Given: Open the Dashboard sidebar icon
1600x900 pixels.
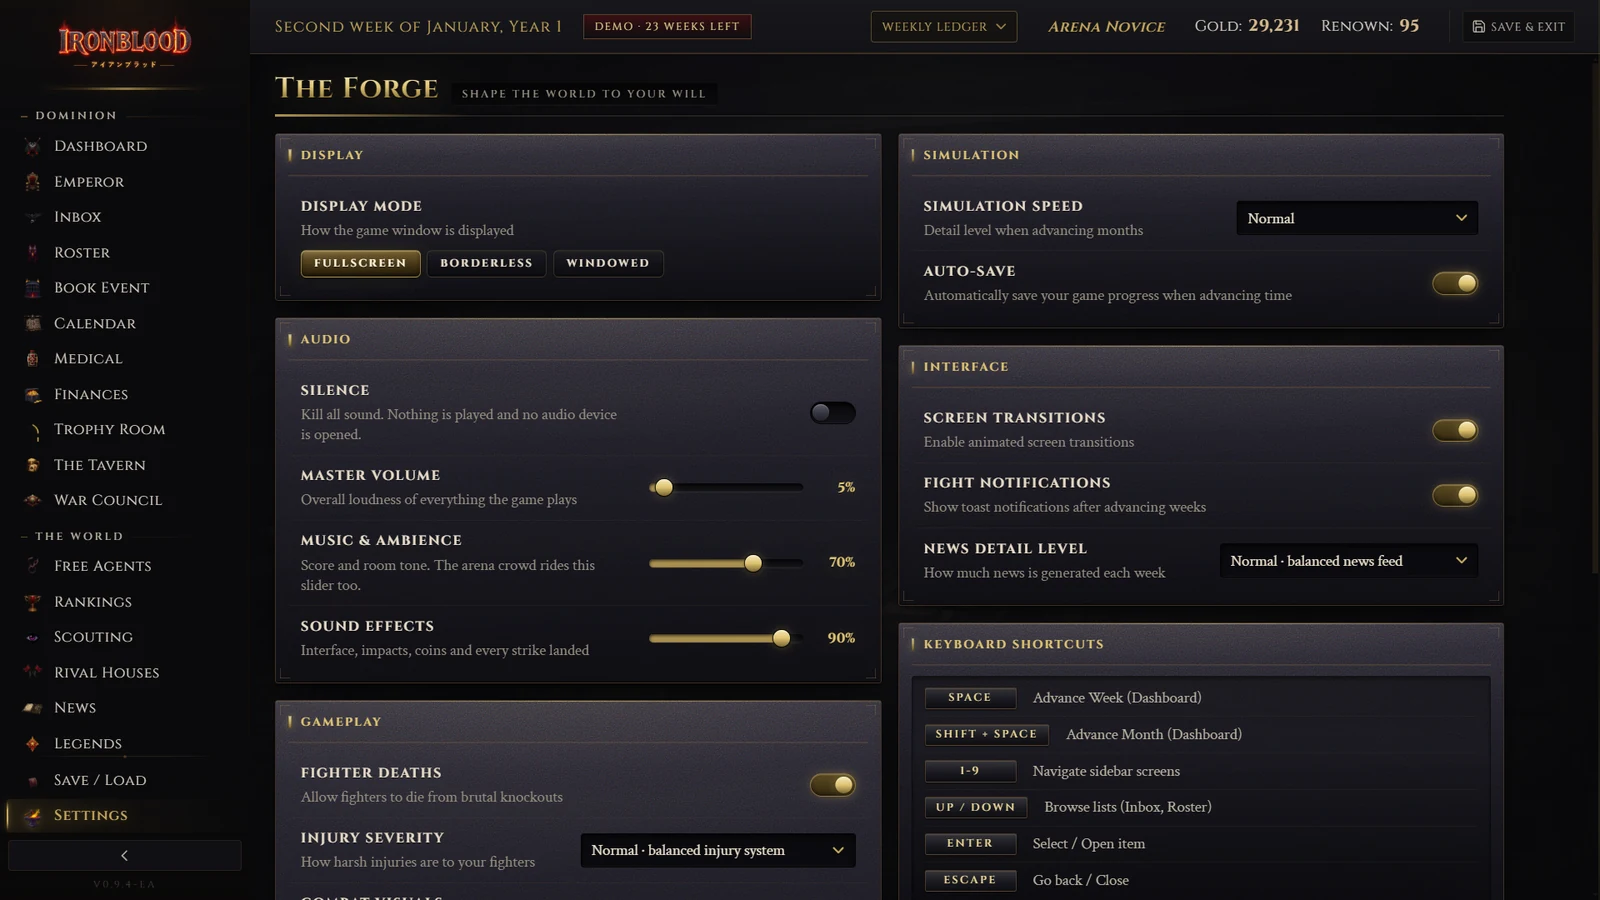Looking at the screenshot, I should (x=33, y=146).
